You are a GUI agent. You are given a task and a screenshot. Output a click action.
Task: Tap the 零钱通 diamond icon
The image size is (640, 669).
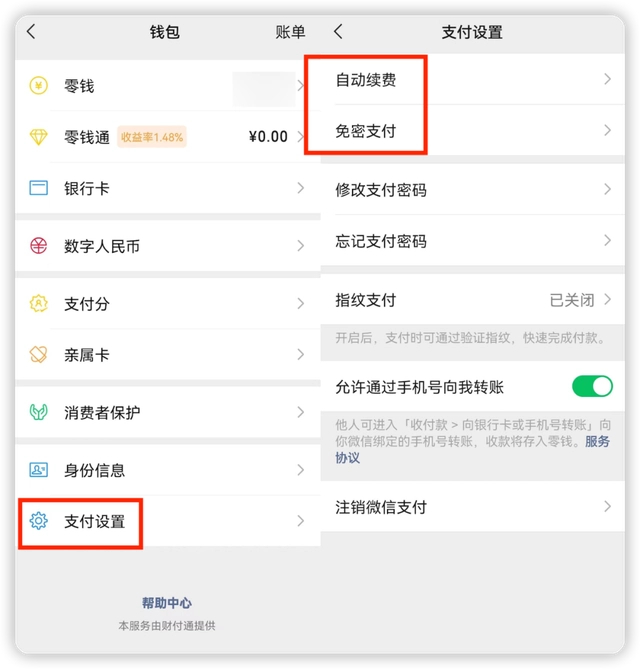(x=39, y=137)
